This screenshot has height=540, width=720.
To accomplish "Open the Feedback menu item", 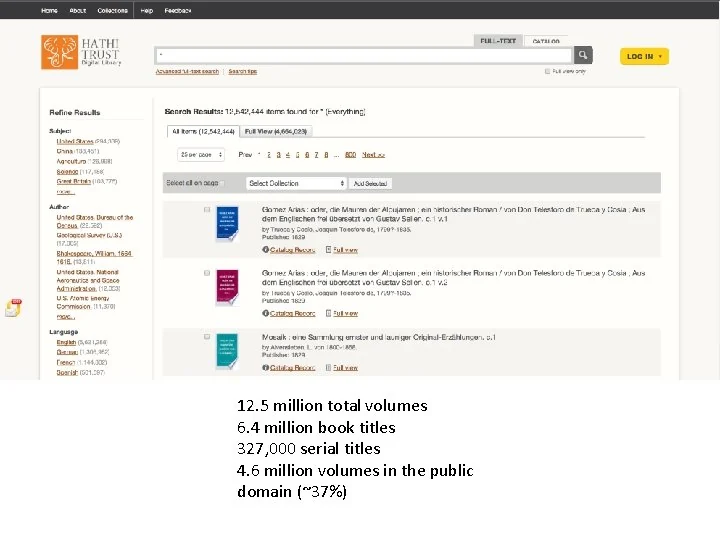I will click(x=178, y=11).
